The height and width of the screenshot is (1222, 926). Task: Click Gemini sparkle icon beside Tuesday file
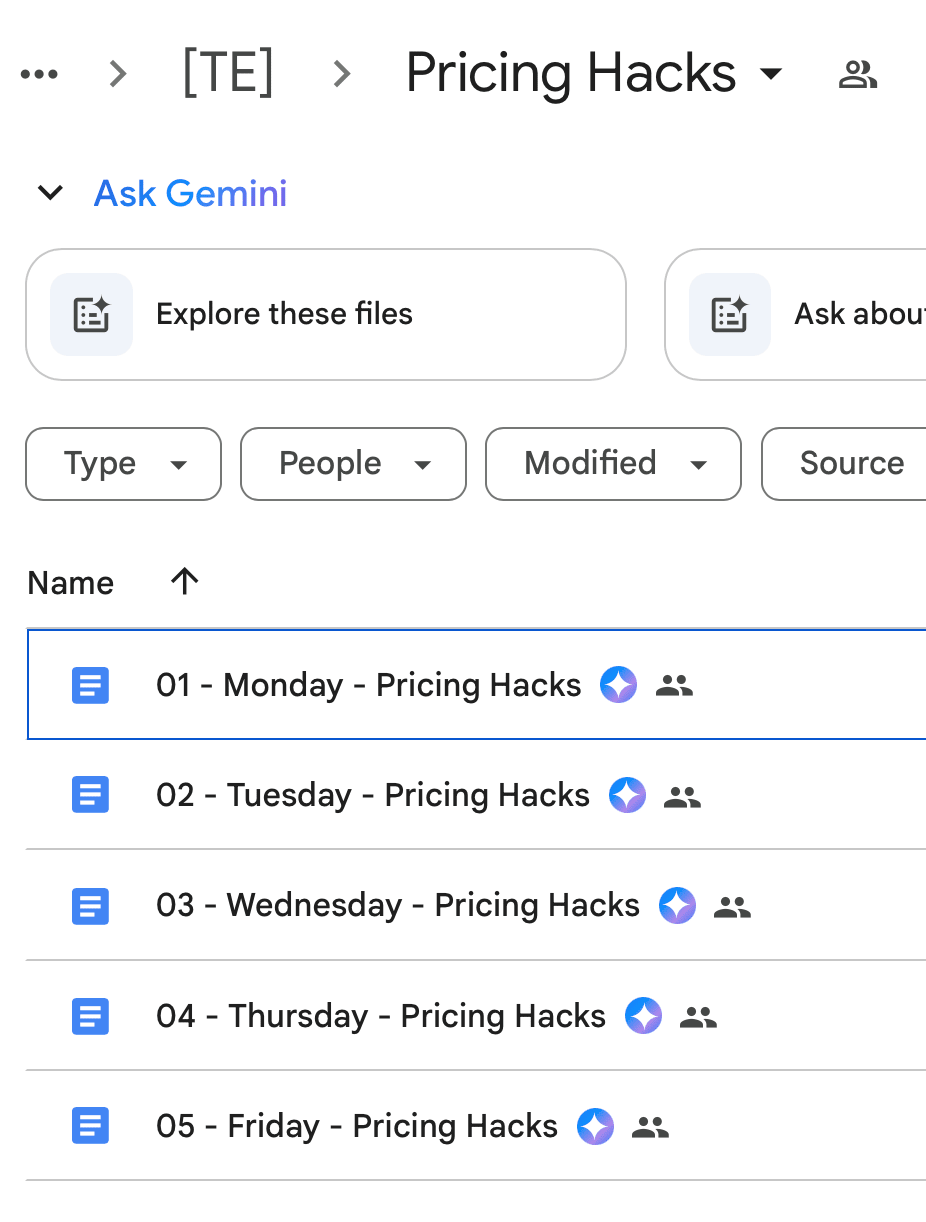point(627,796)
